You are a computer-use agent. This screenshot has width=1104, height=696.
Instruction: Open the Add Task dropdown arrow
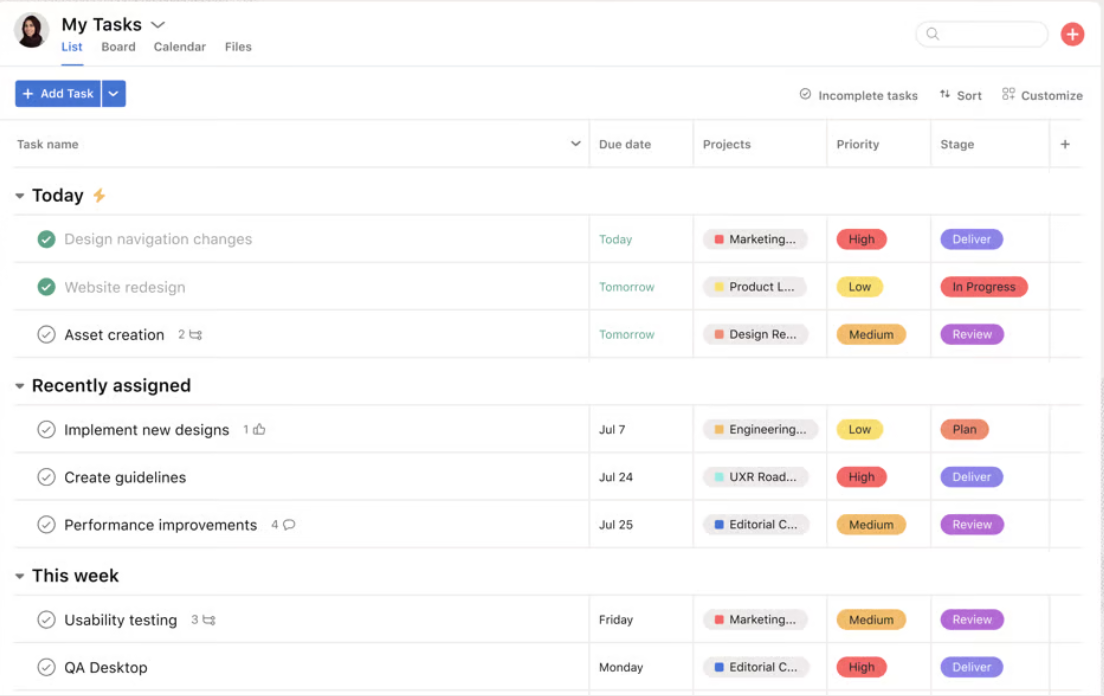[113, 94]
